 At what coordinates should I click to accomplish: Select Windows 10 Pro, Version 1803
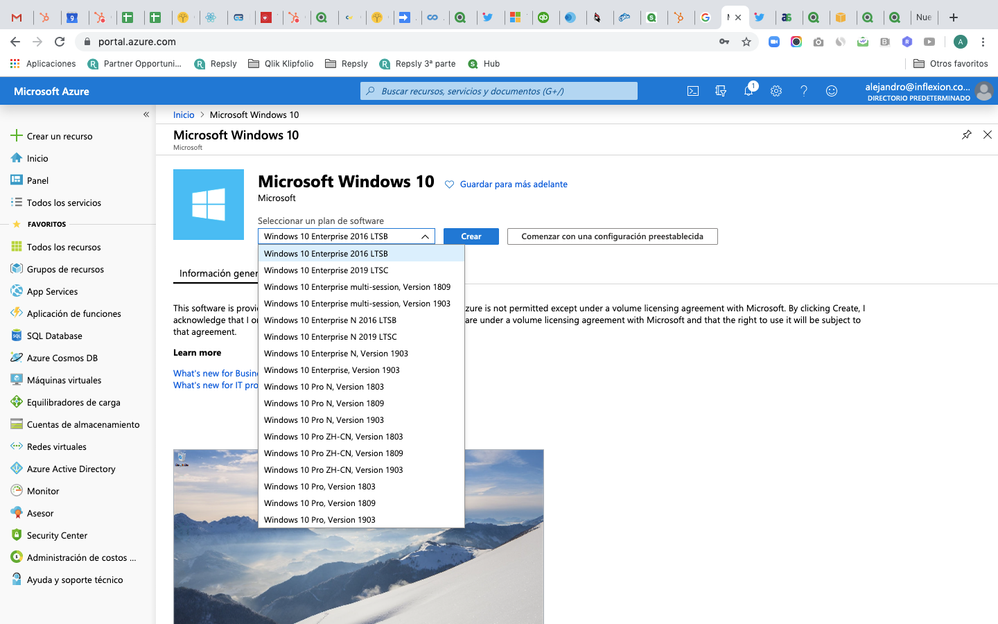click(361, 486)
